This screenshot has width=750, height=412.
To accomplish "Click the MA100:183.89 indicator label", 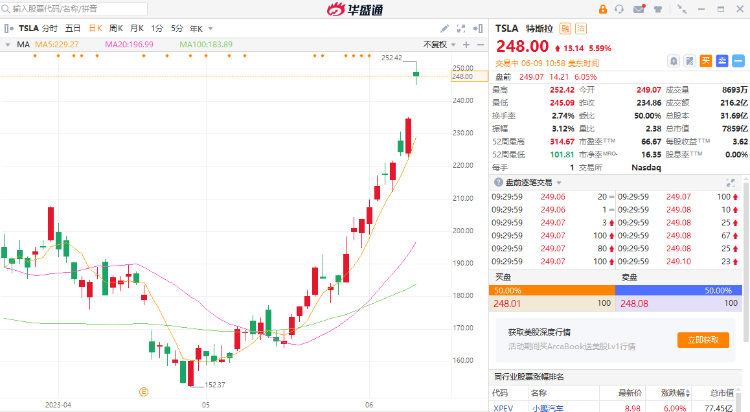I will 206,45.
